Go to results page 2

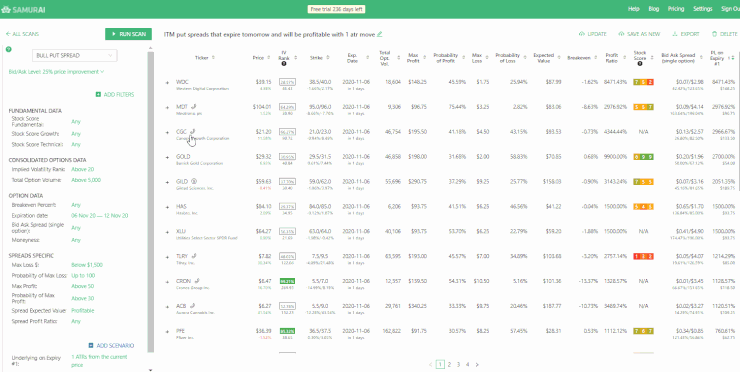449,364
